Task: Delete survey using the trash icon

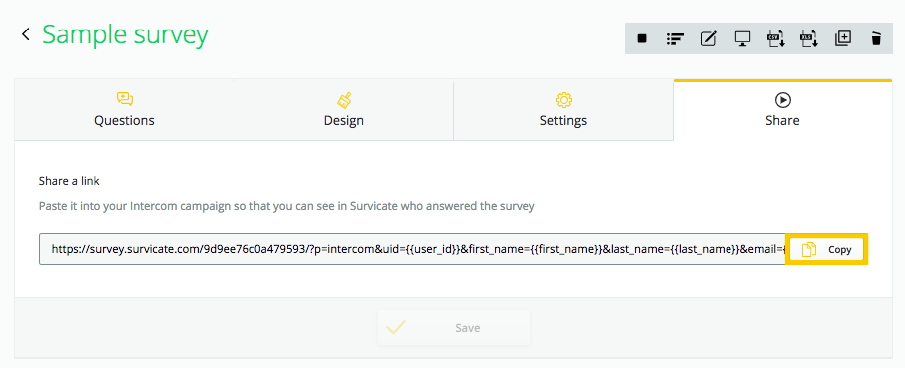Action: (x=876, y=39)
